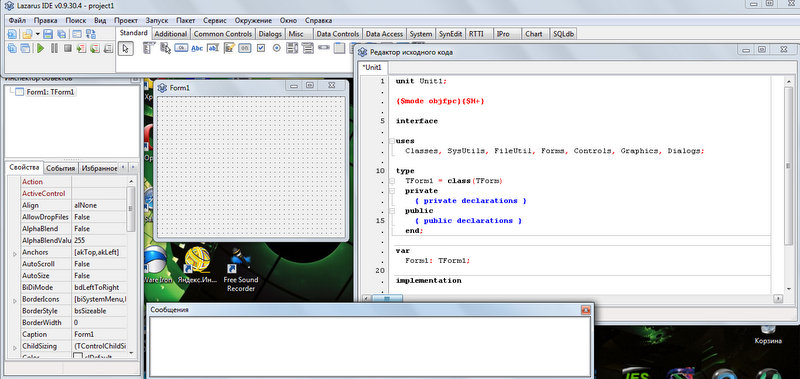This screenshot has width=800, height=379.
Task: Expand the Open recent files dropdown arrow
Action: [x=37, y=35]
